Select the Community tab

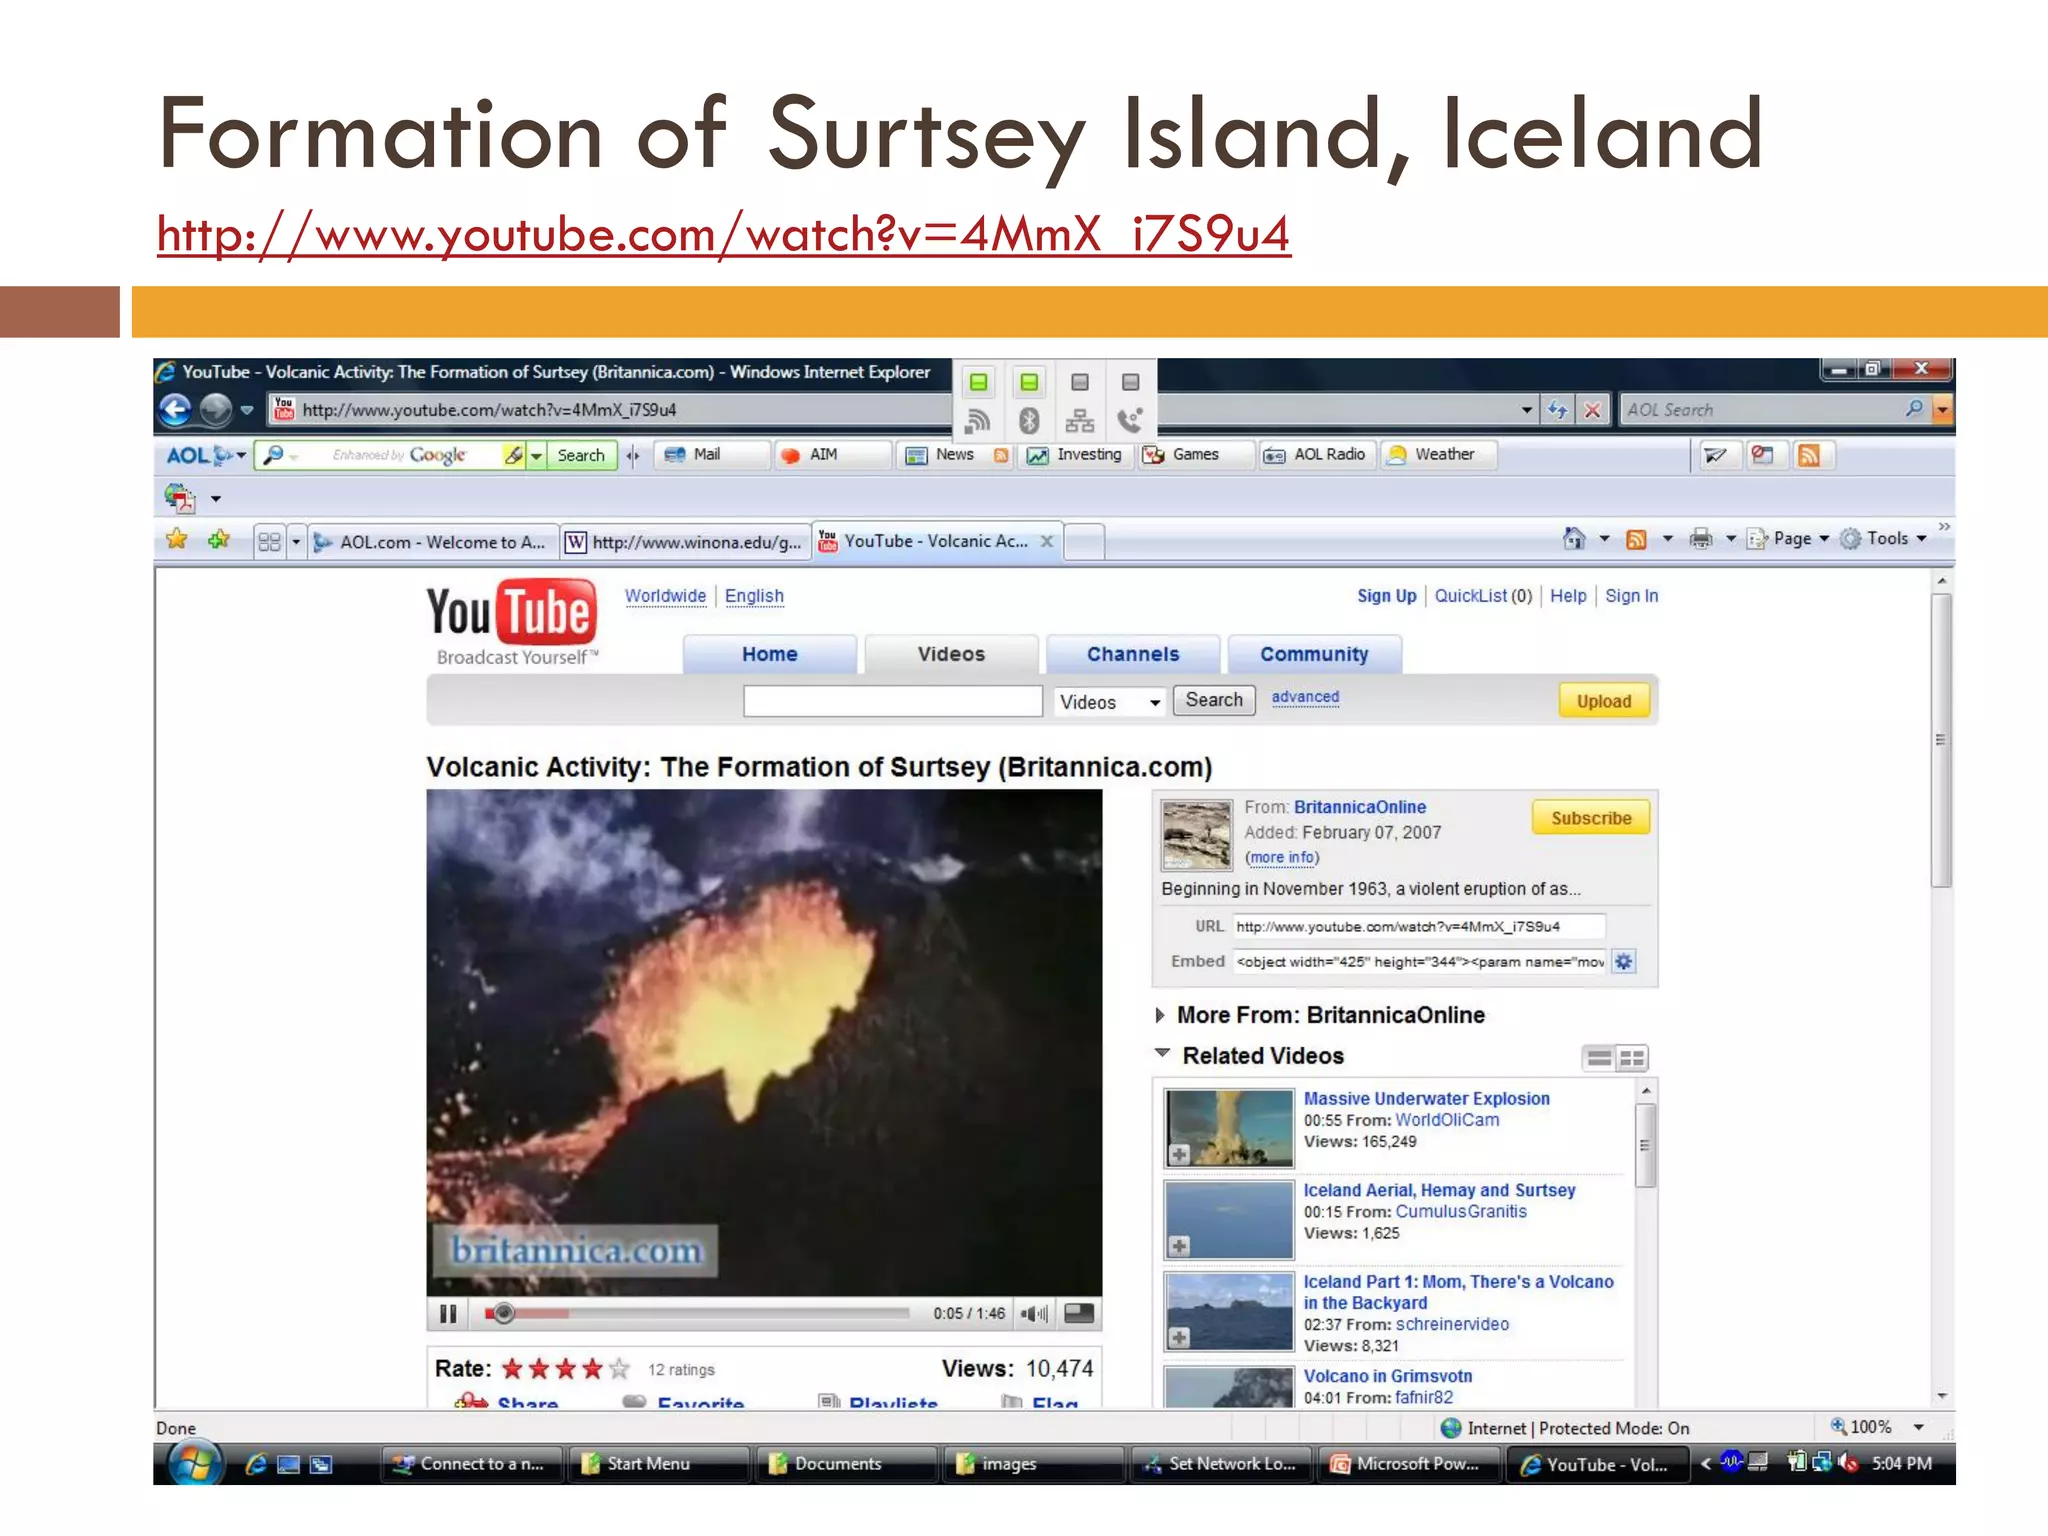1314,654
